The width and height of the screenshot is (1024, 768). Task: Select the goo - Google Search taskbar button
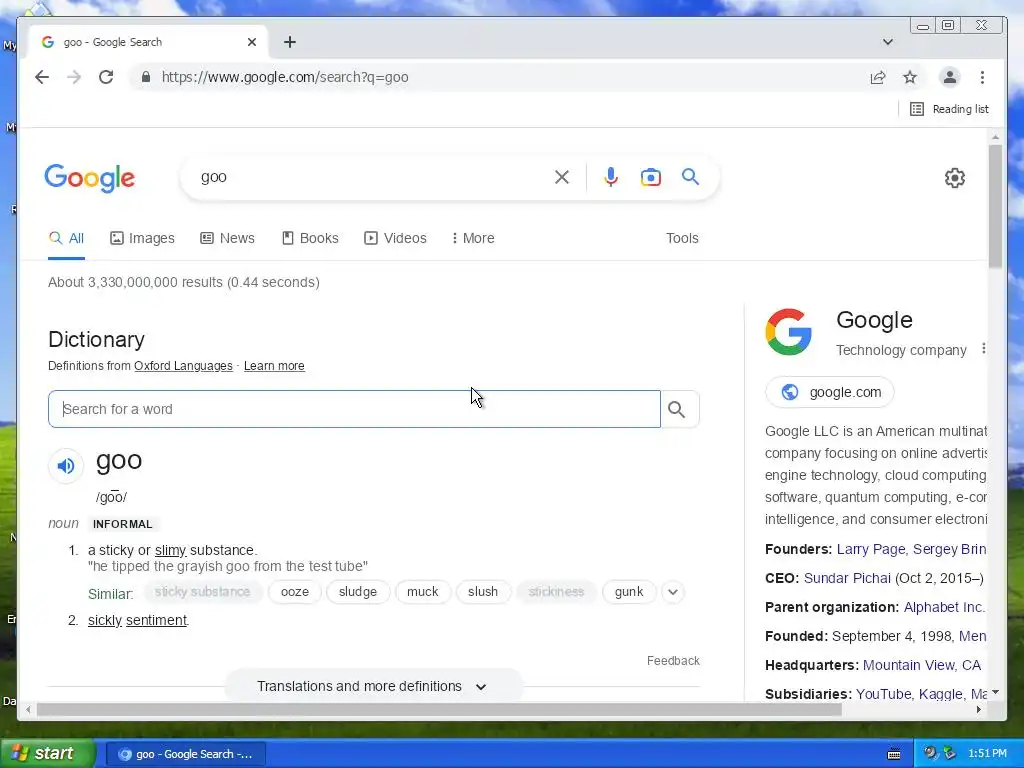tap(185, 754)
